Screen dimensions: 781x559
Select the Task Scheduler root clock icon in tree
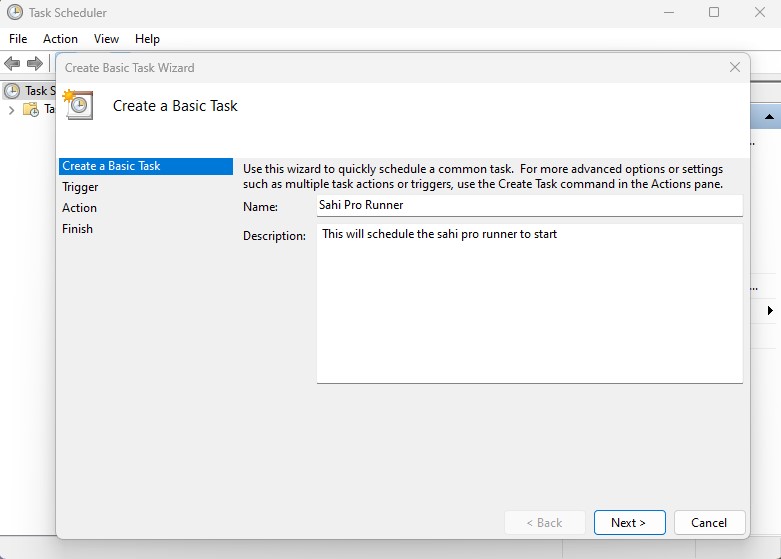tap(12, 91)
